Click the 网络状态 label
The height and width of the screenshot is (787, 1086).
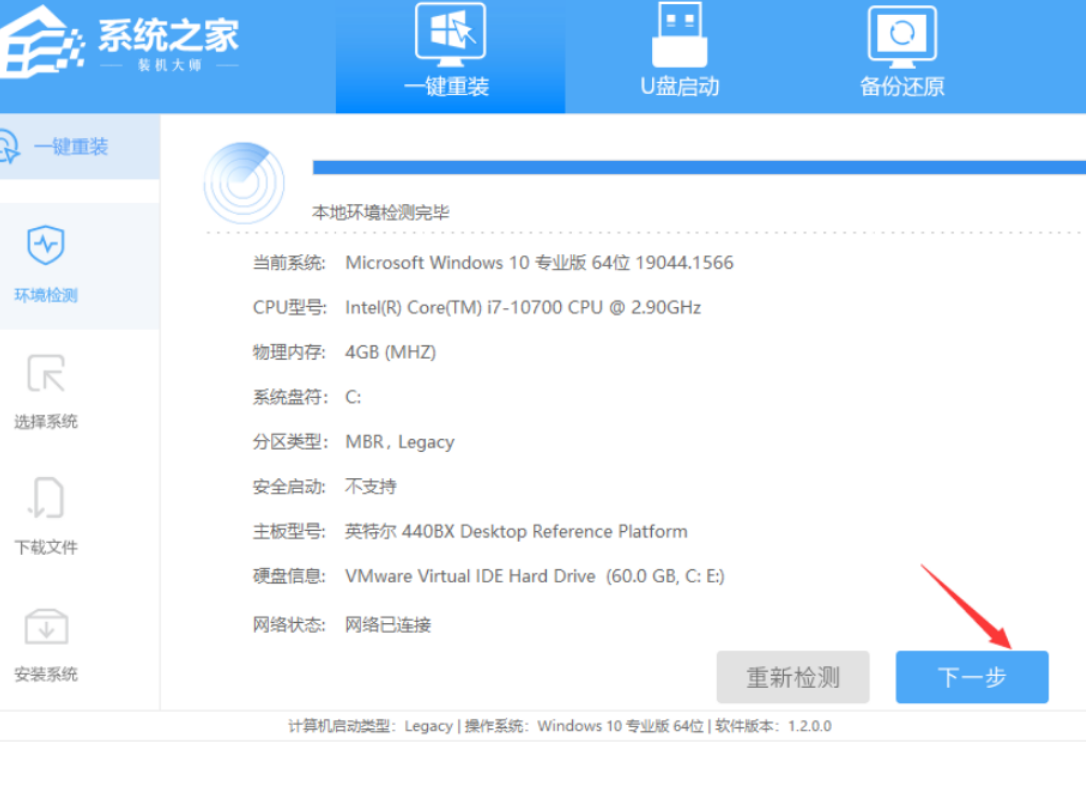pyautogui.click(x=289, y=625)
